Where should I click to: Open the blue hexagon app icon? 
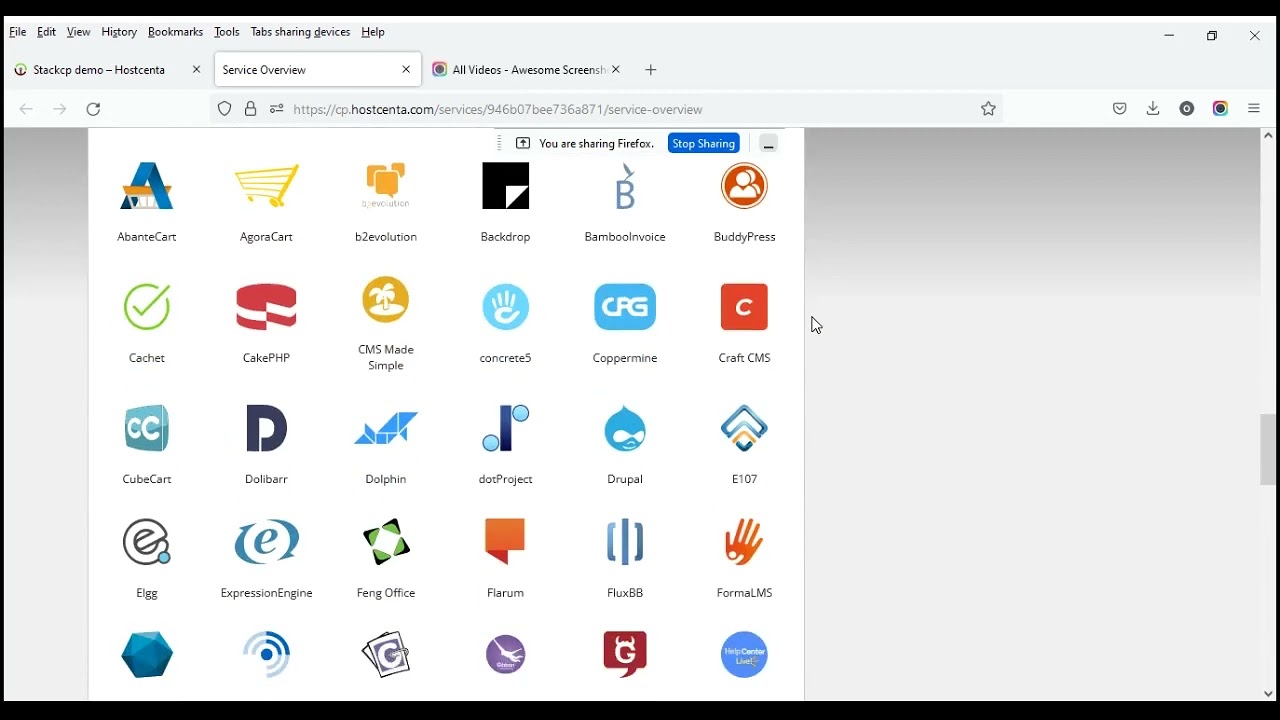147,656
